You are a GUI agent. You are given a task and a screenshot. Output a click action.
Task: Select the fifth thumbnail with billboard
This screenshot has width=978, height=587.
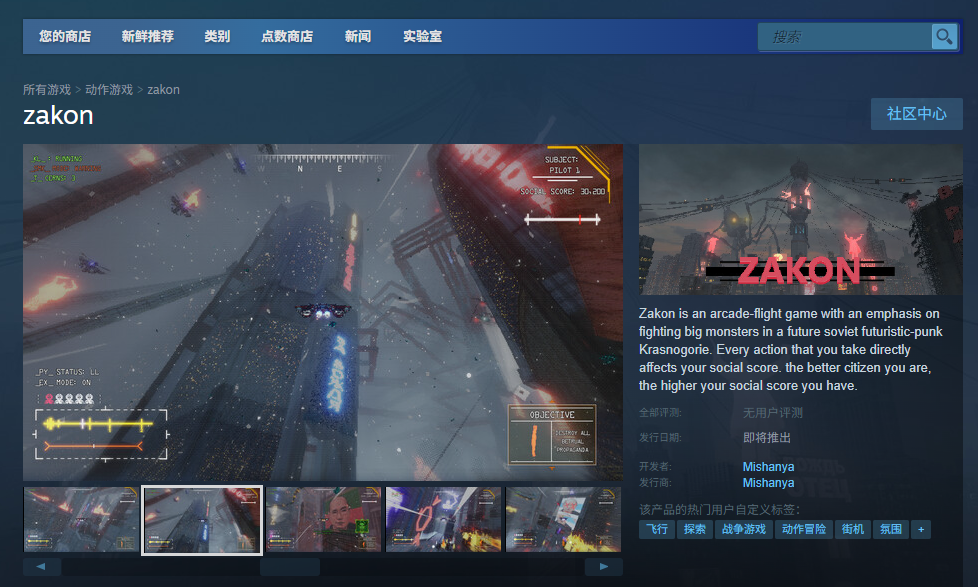[564, 520]
